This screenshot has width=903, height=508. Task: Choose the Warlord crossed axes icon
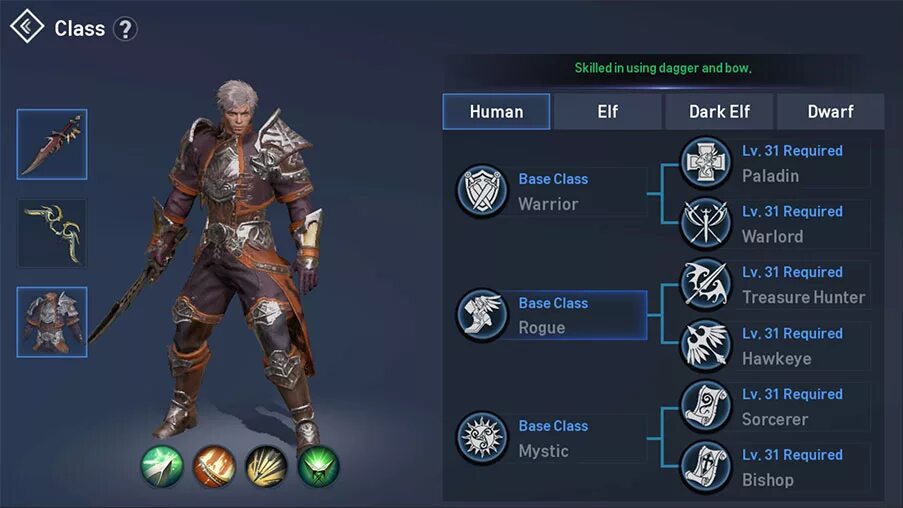[705, 223]
